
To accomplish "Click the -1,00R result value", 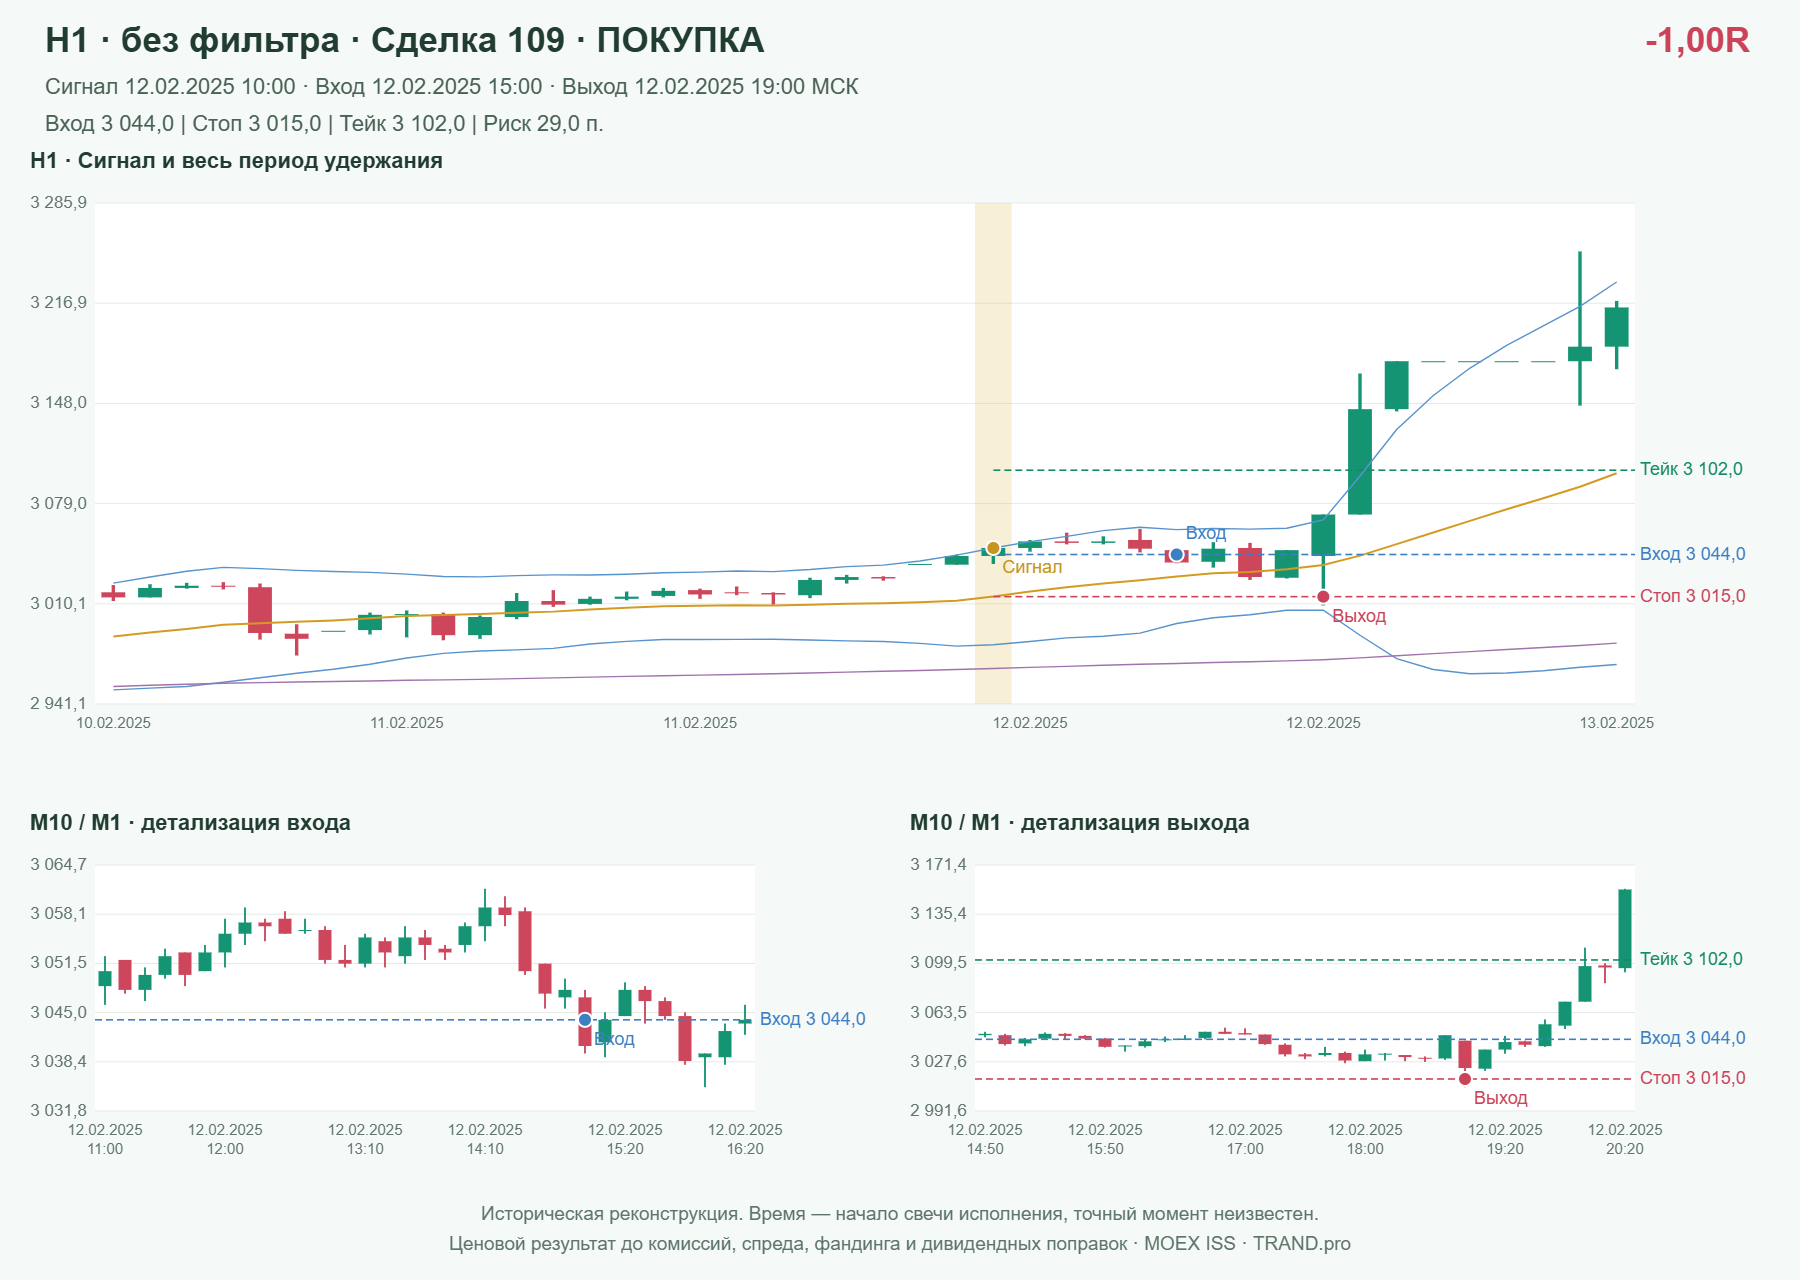I will 1697,41.
